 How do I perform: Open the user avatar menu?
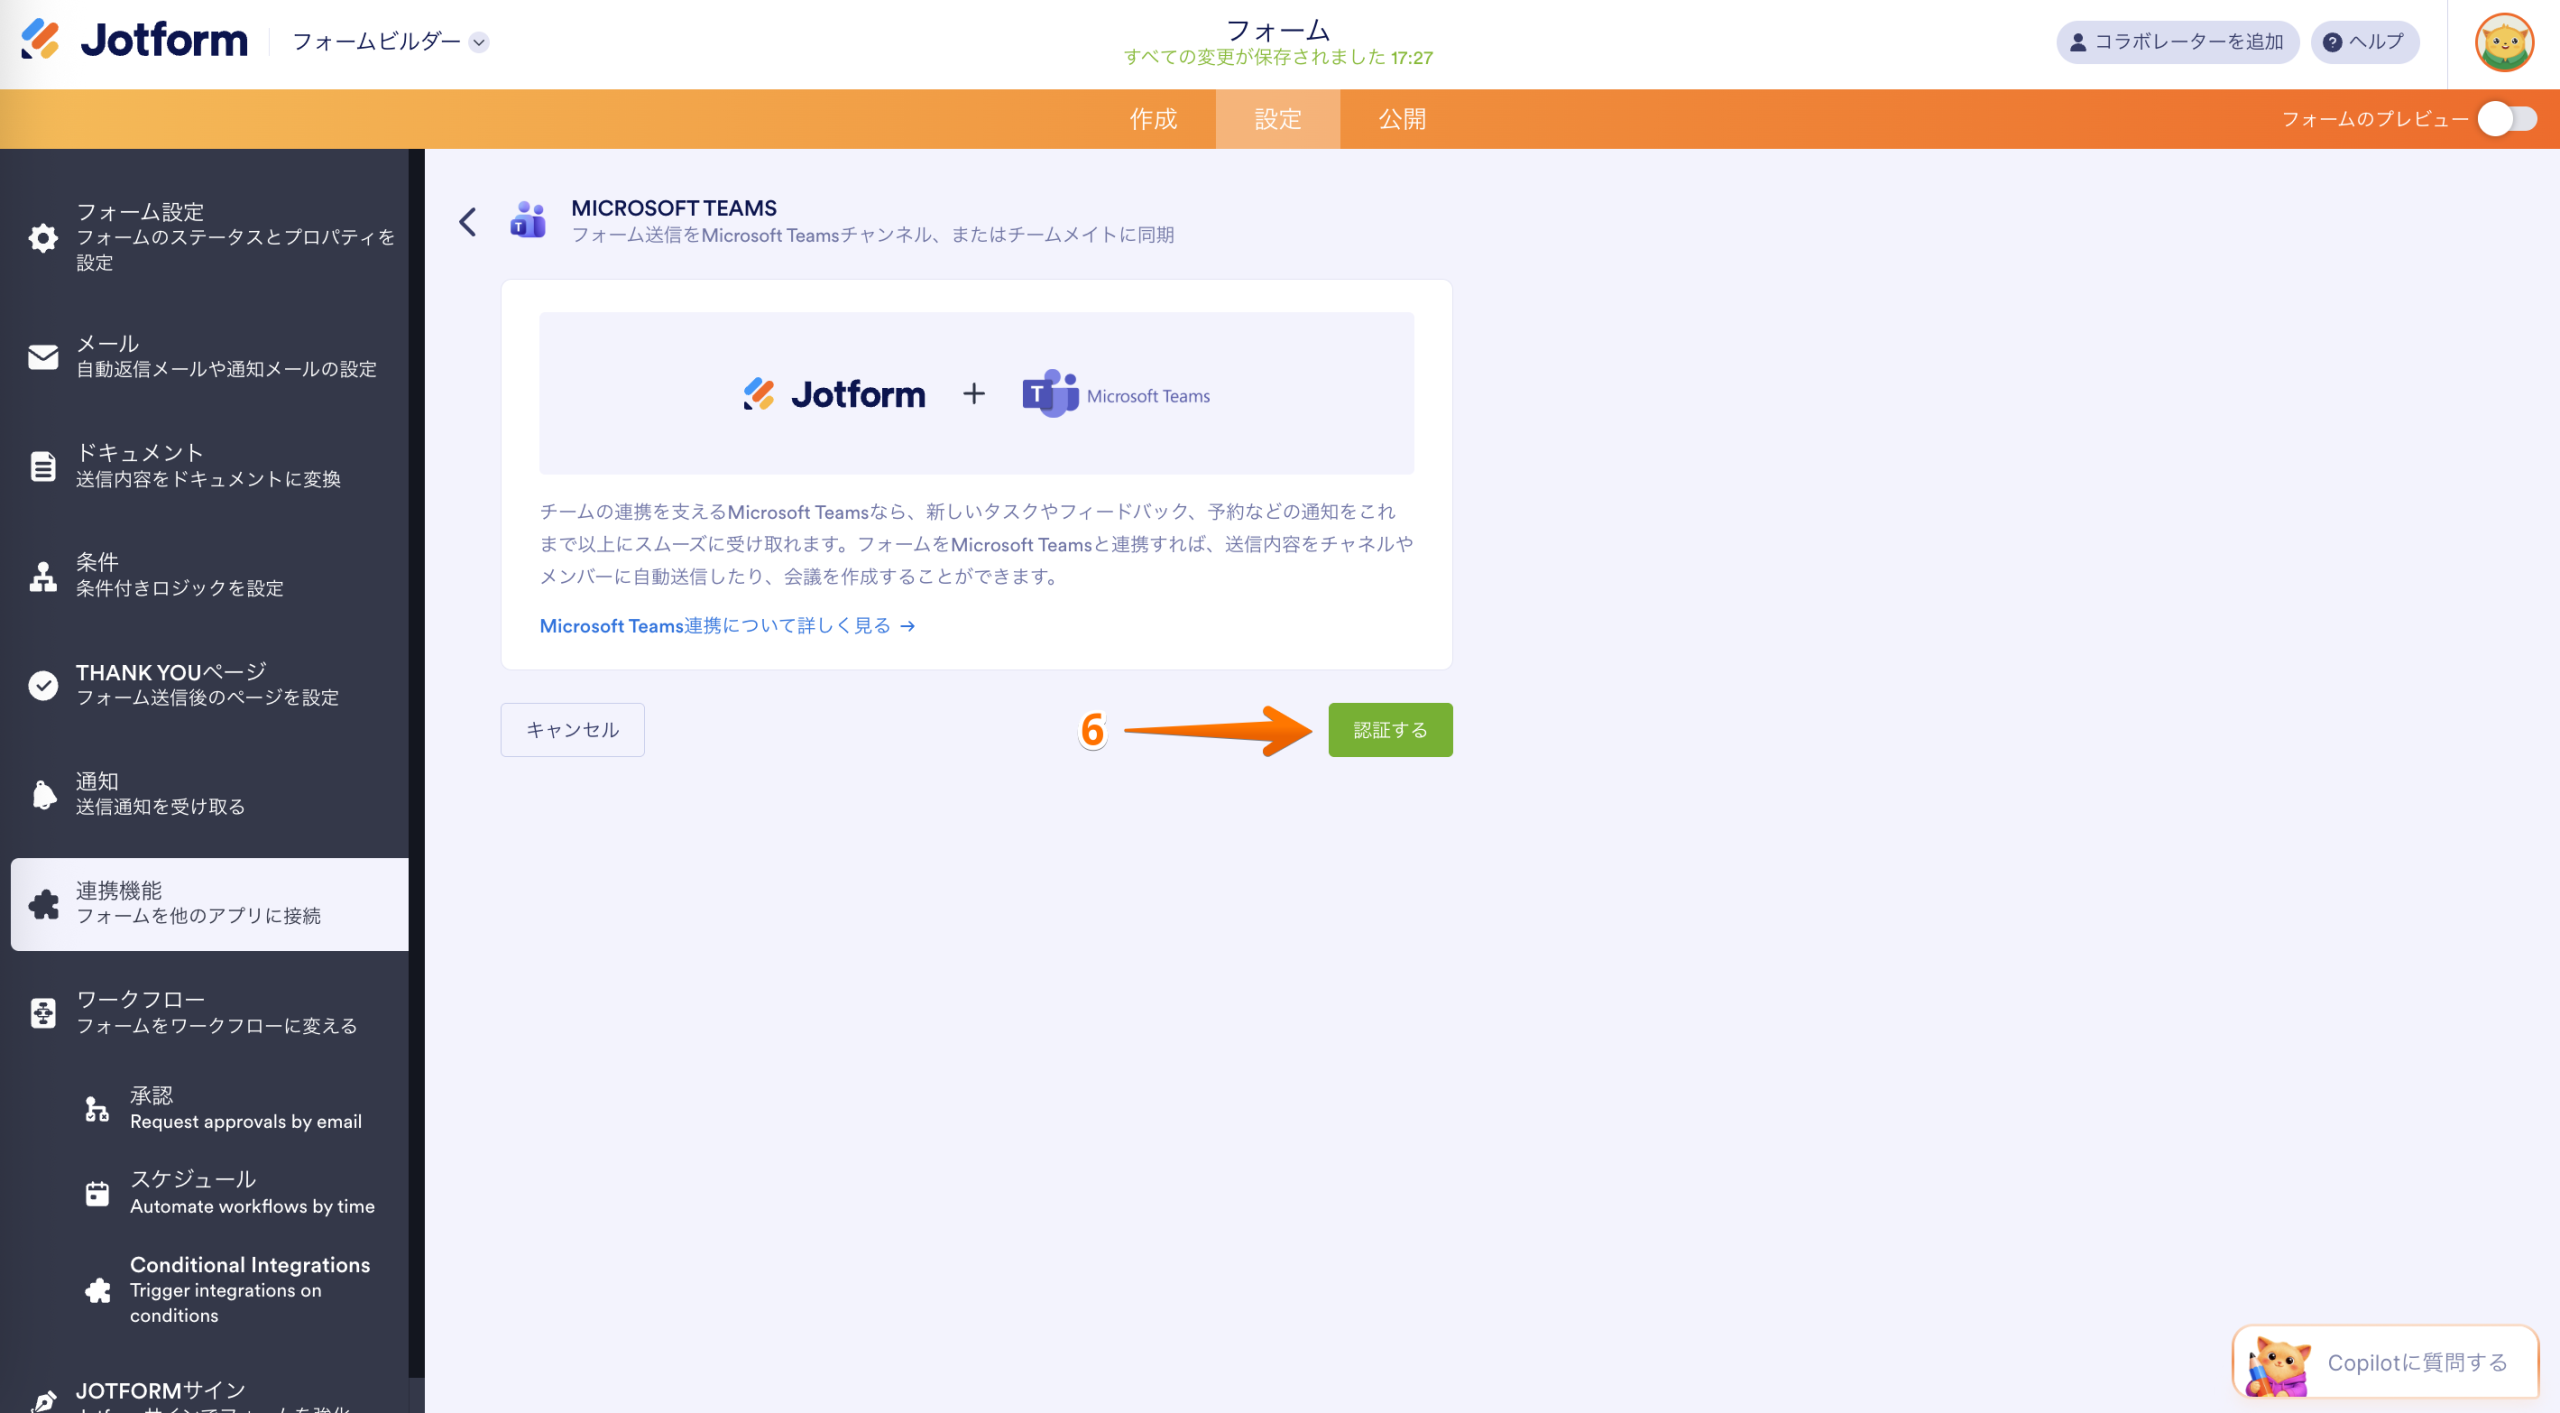tap(2504, 43)
